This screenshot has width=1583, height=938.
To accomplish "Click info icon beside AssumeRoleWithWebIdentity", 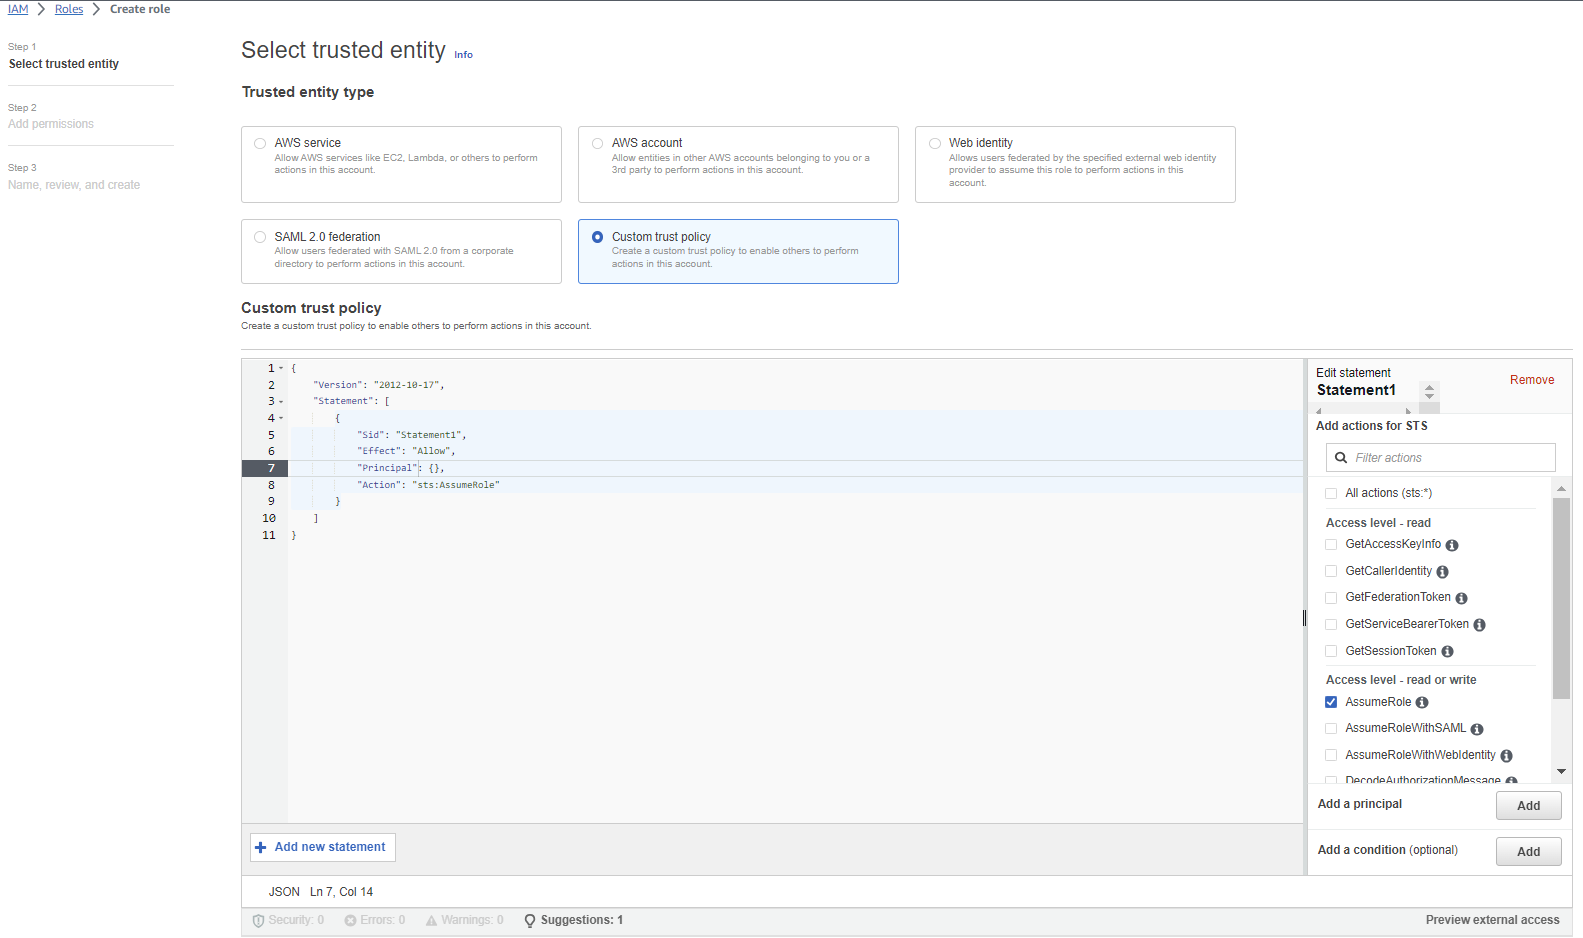I will pyautogui.click(x=1506, y=756).
